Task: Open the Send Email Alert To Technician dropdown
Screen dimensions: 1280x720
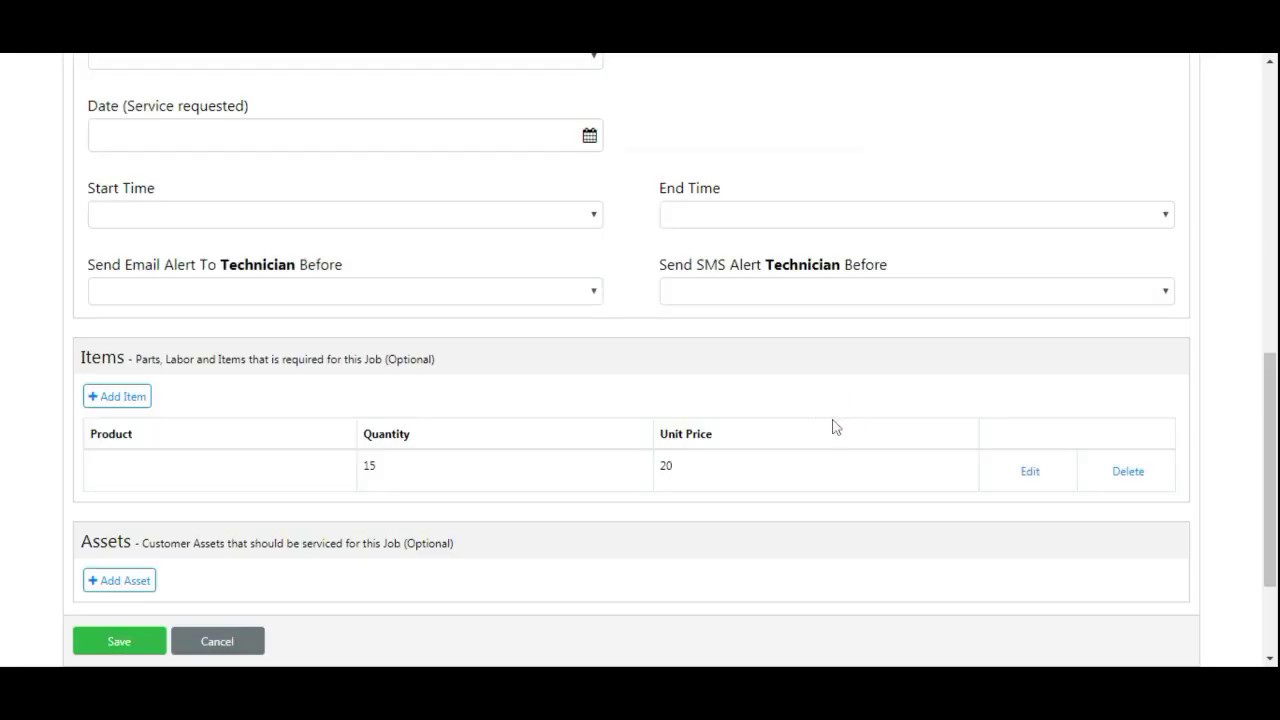Action: 345,291
